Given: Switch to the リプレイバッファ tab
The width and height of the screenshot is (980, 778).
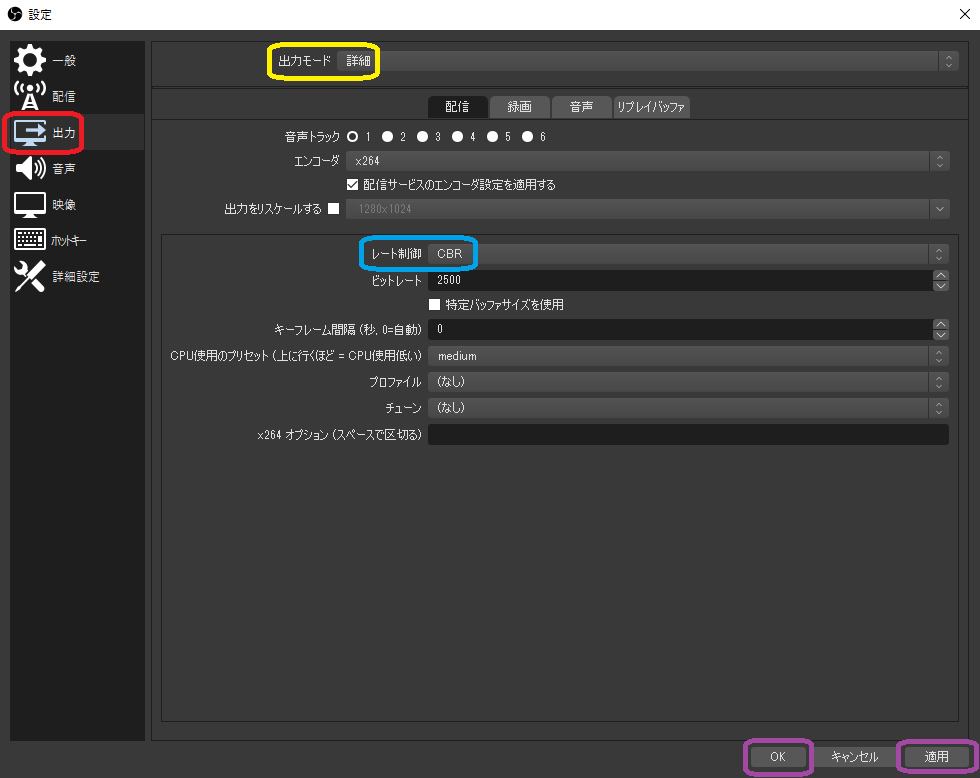Looking at the screenshot, I should click(651, 106).
